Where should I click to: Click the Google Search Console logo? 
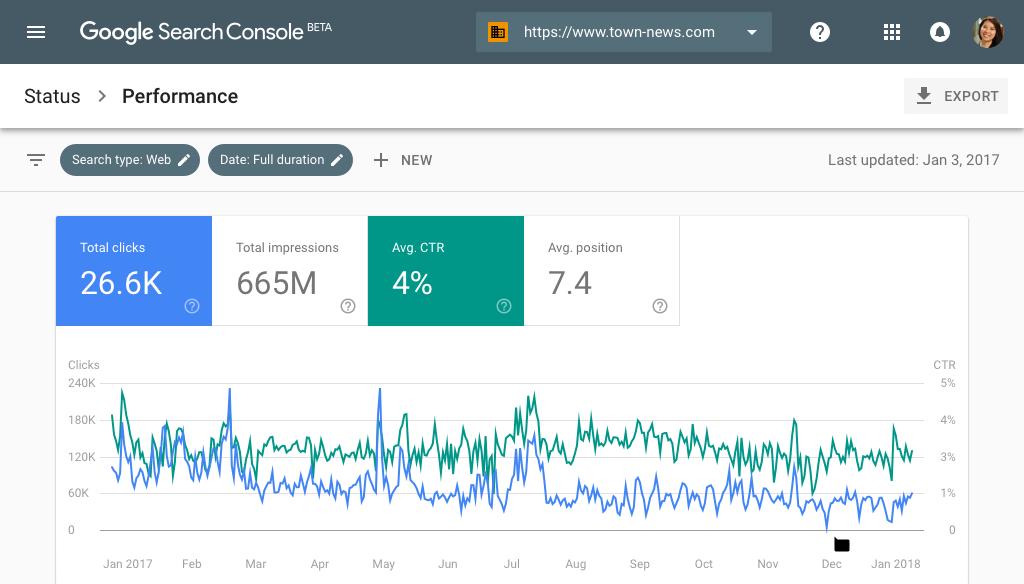pos(205,31)
